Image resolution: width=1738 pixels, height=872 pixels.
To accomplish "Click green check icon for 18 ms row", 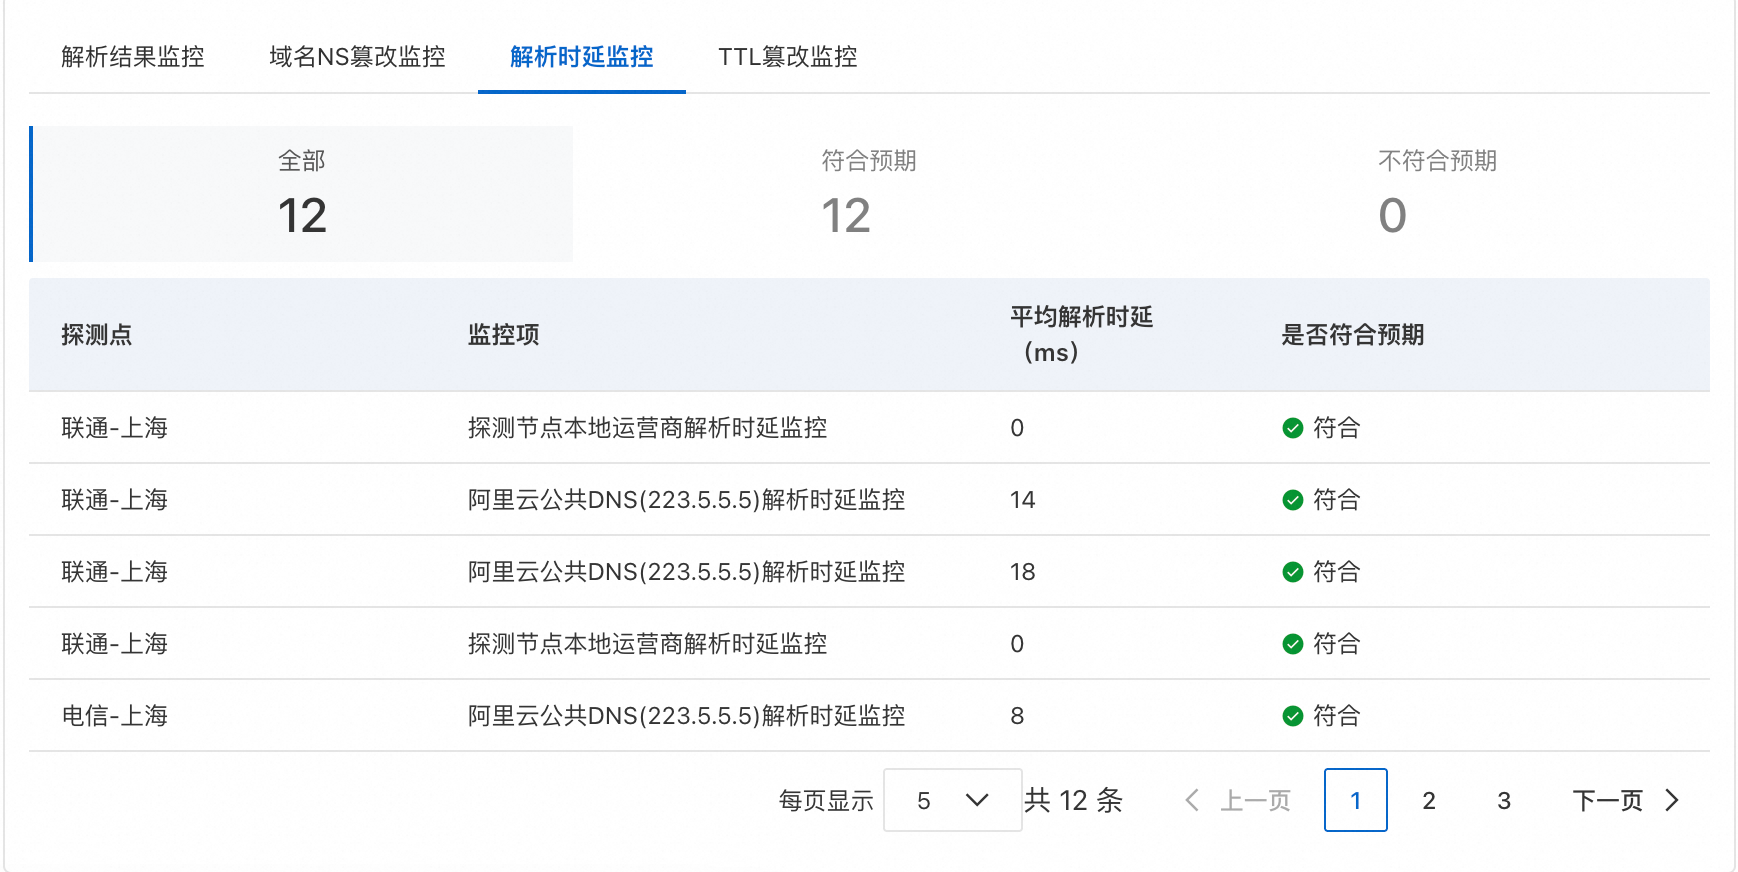I will tap(1292, 572).
